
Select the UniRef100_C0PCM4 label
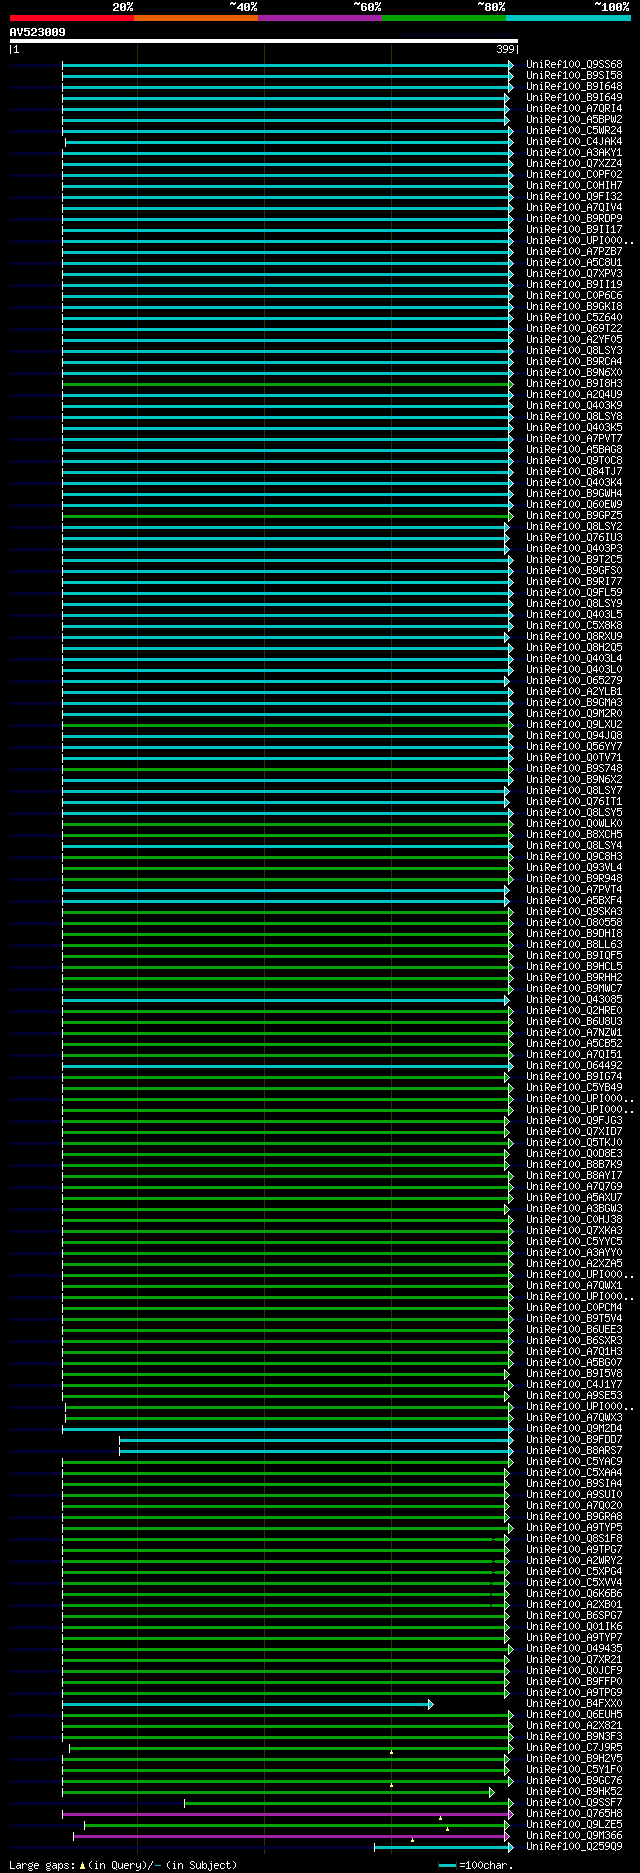pyautogui.click(x=574, y=1308)
